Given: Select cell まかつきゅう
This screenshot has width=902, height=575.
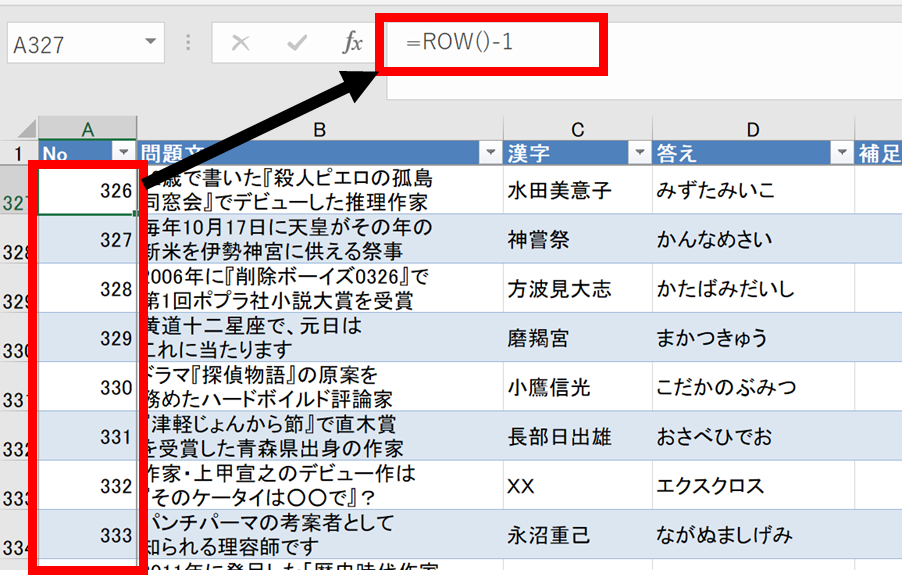Looking at the screenshot, I should click(x=754, y=338).
